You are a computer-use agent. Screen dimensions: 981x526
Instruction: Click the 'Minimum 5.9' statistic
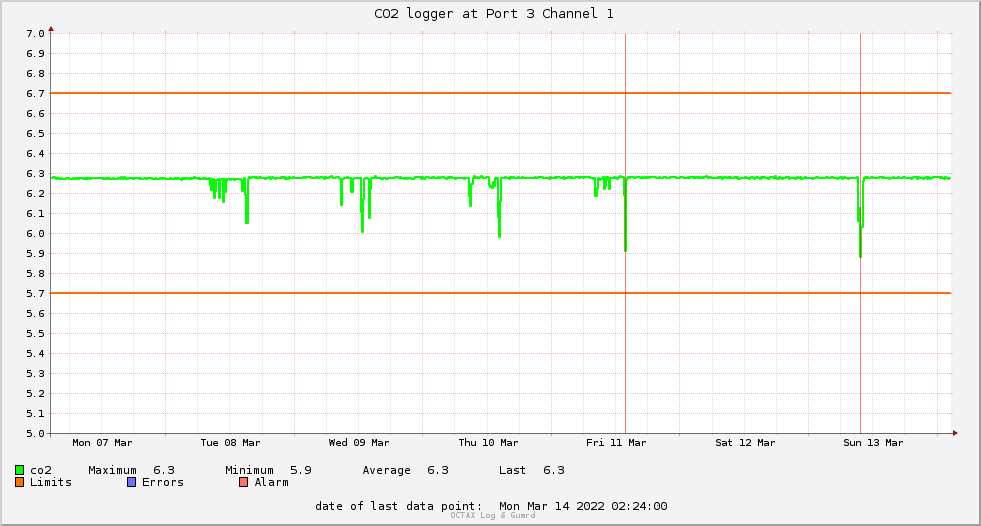[268, 470]
